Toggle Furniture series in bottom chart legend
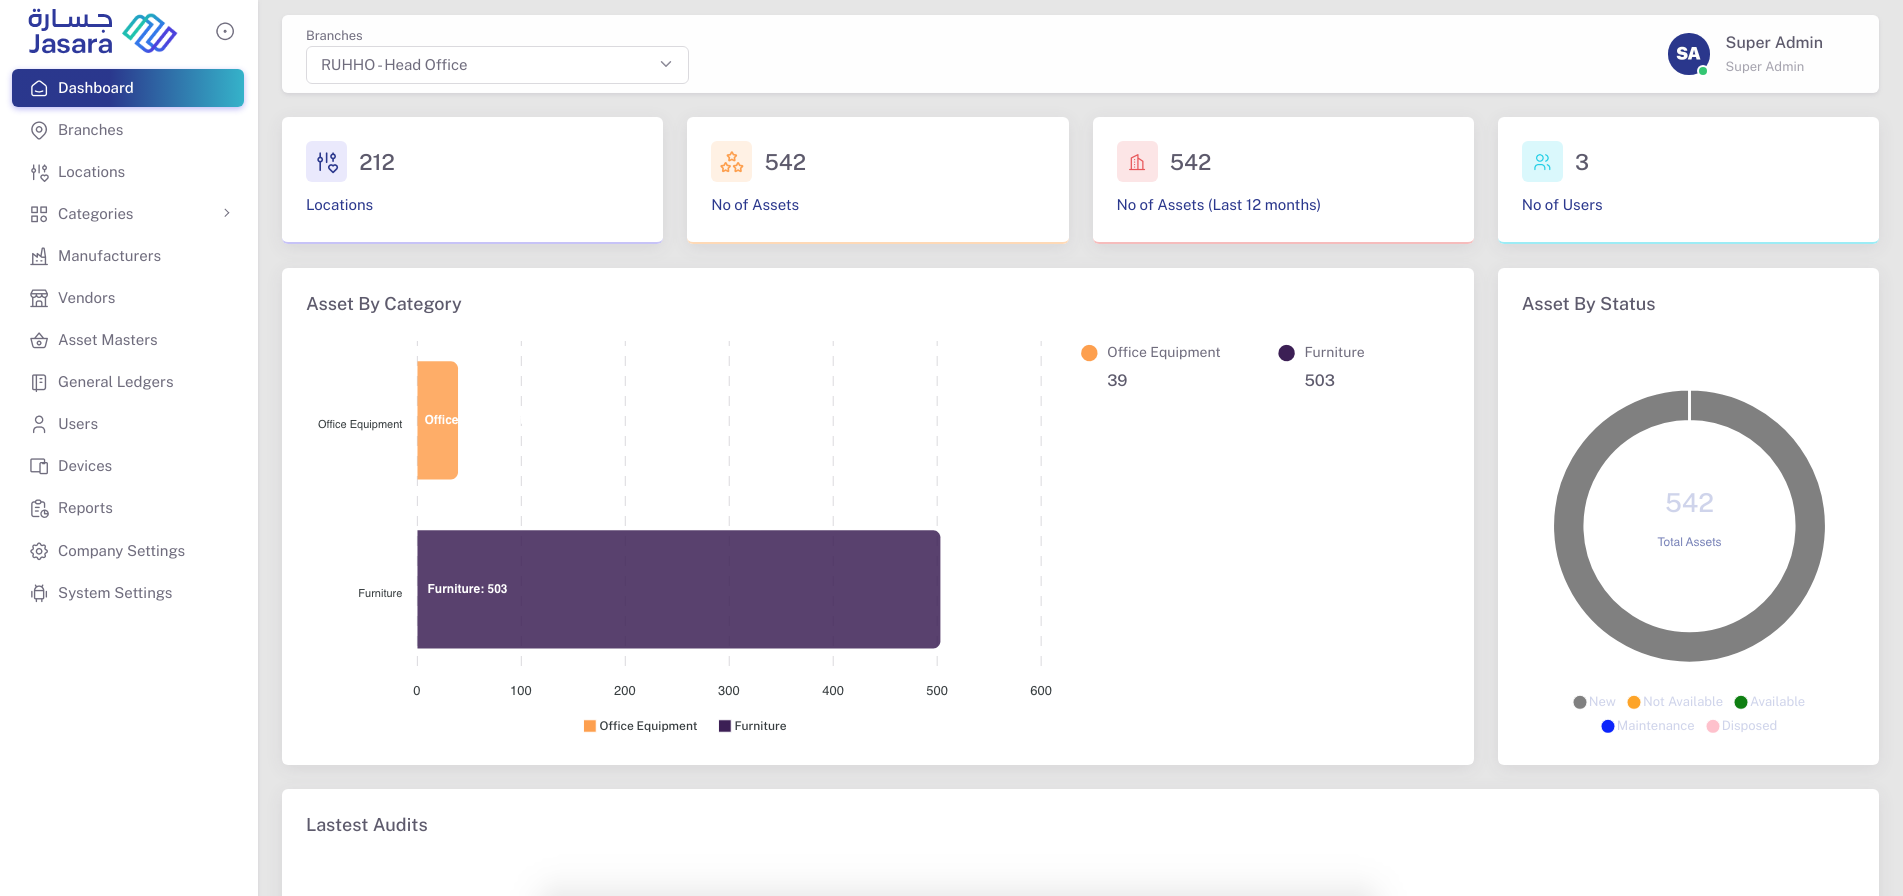Image resolution: width=1903 pixels, height=896 pixels. [x=752, y=726]
